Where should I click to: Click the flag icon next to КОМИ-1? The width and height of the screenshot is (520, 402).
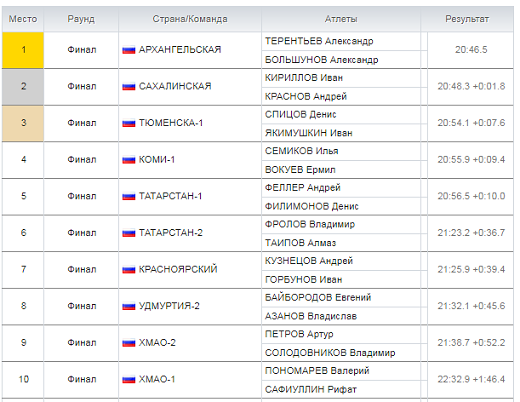tap(129, 160)
